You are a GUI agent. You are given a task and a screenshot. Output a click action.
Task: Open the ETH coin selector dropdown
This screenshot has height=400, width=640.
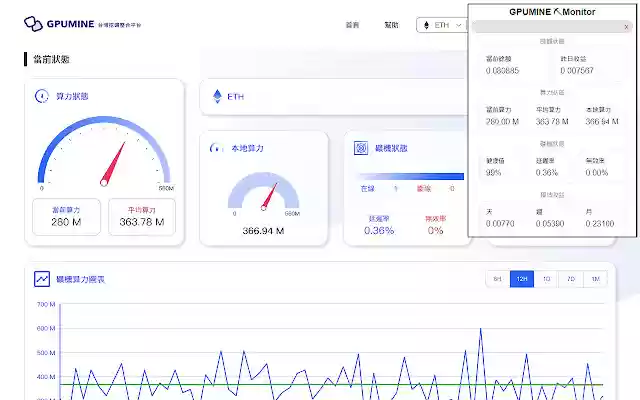click(442, 25)
